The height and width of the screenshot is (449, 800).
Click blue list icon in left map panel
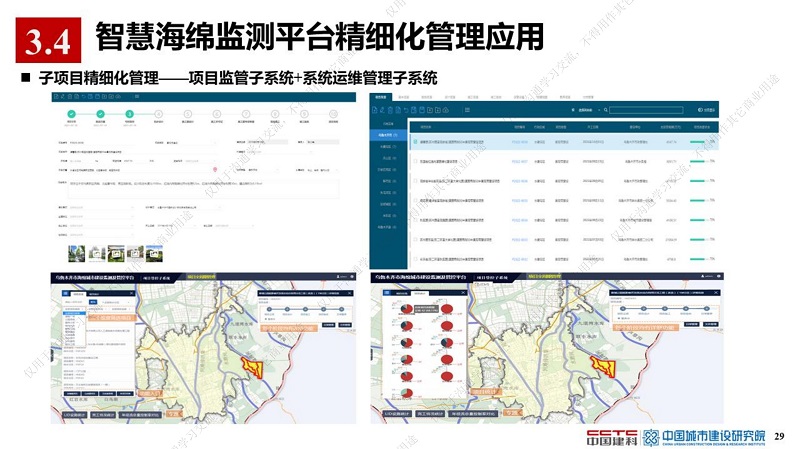click(65, 293)
